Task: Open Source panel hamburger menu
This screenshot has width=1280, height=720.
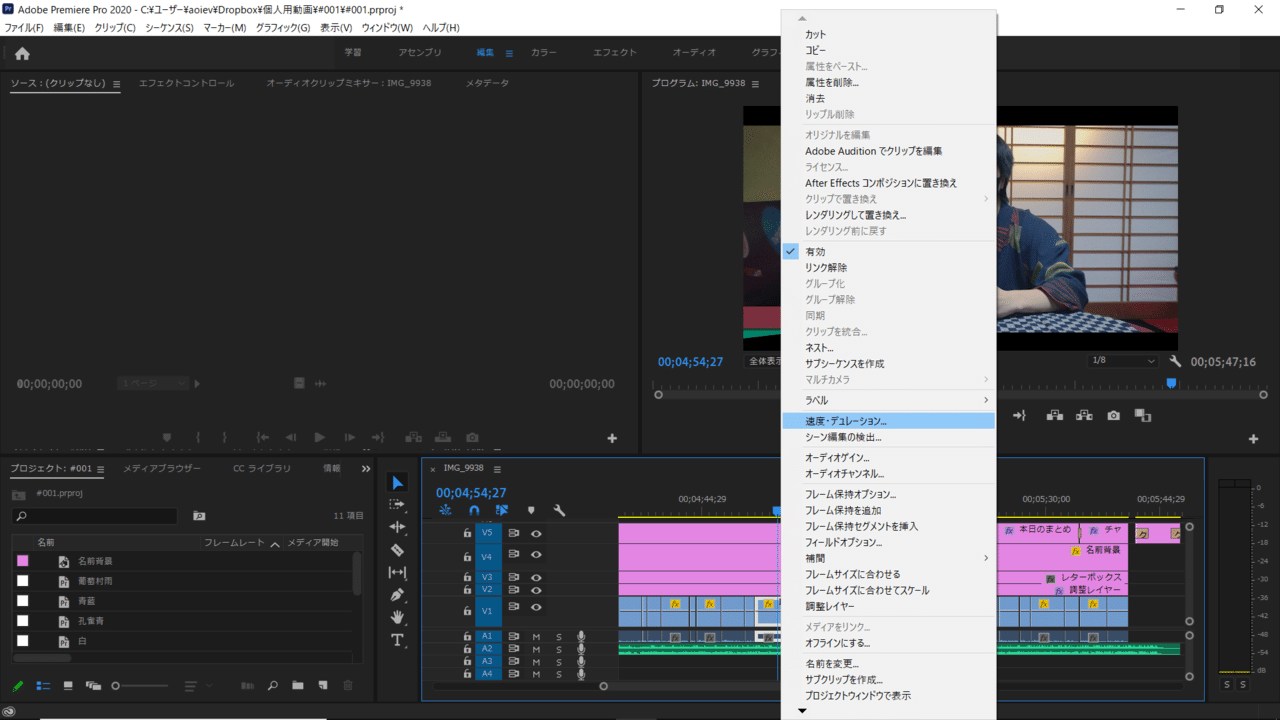Action: pyautogui.click(x=116, y=83)
